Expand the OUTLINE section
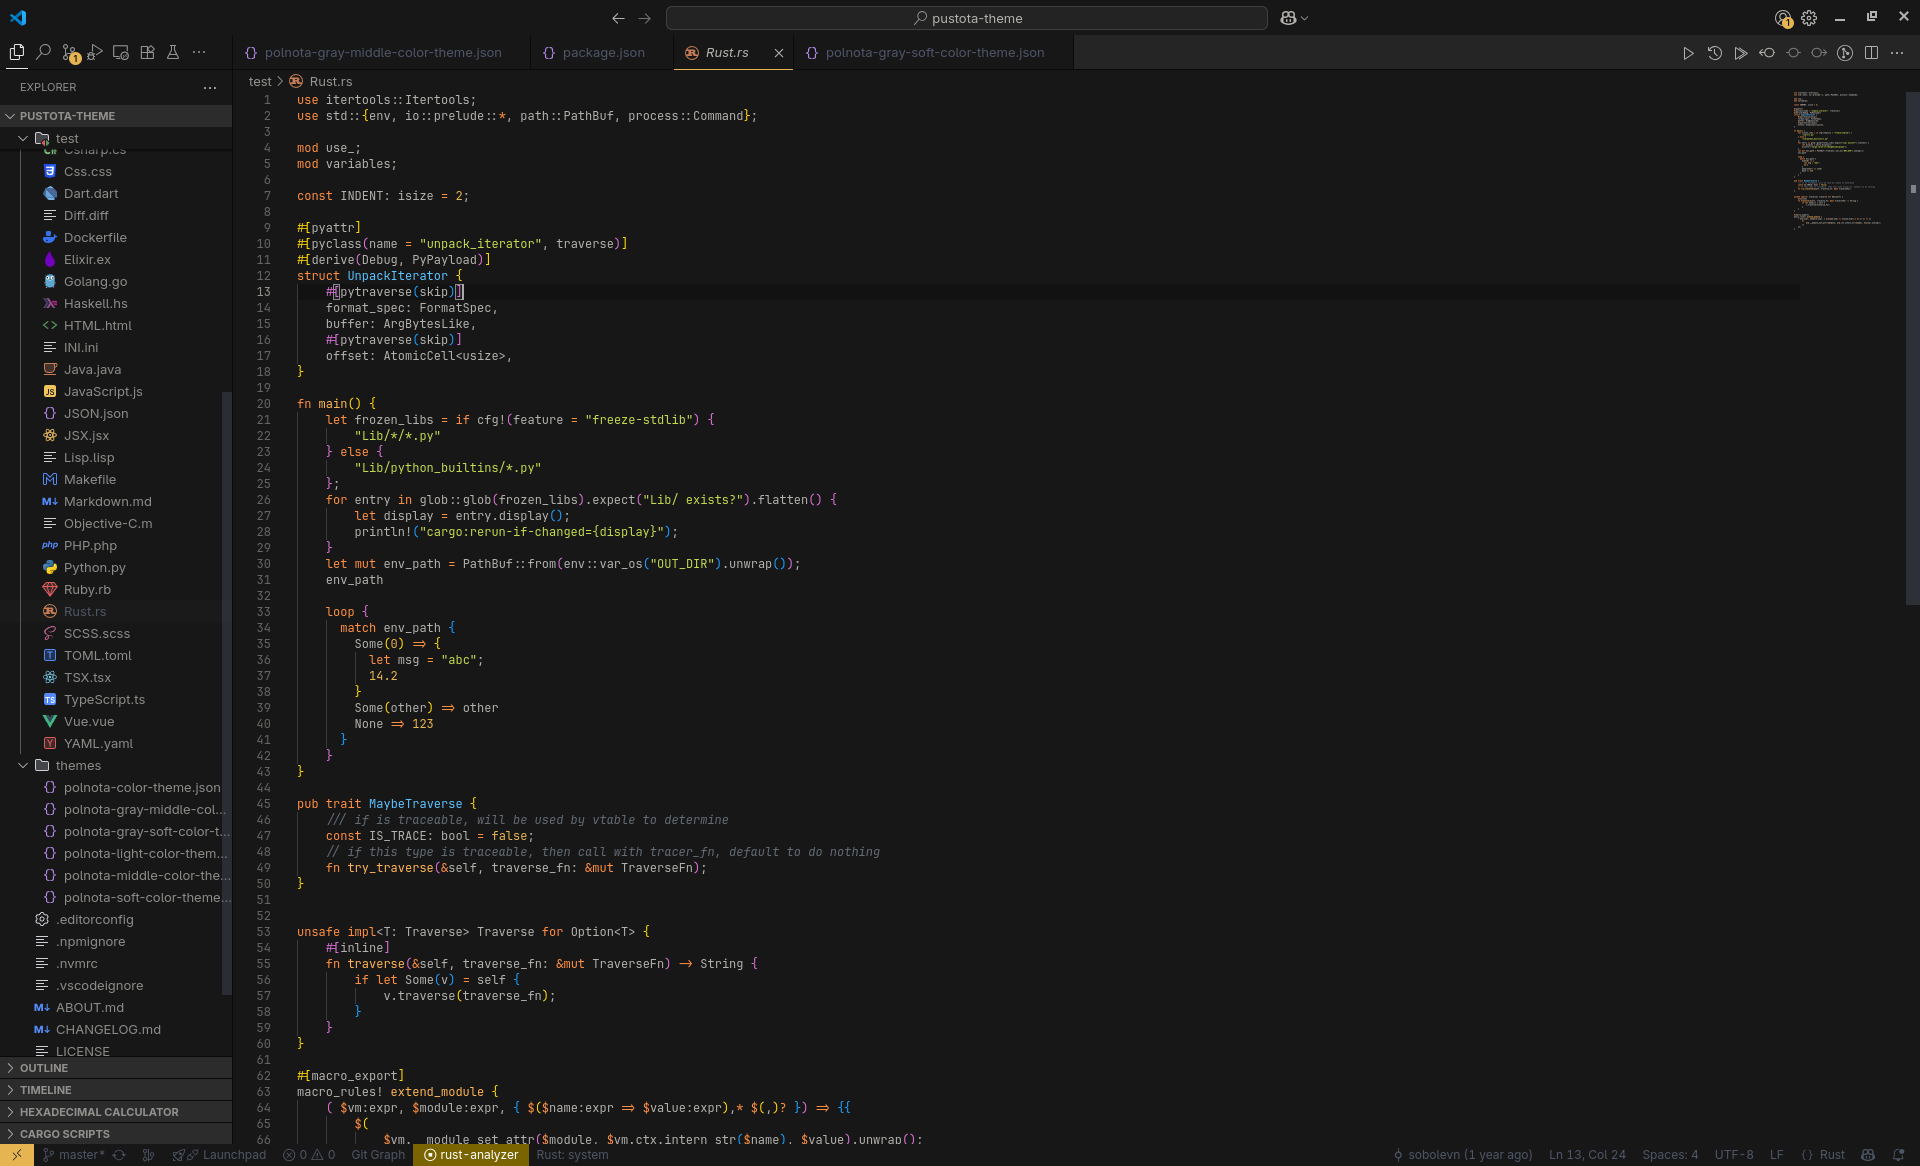The height and width of the screenshot is (1166, 1920). tap(44, 1068)
